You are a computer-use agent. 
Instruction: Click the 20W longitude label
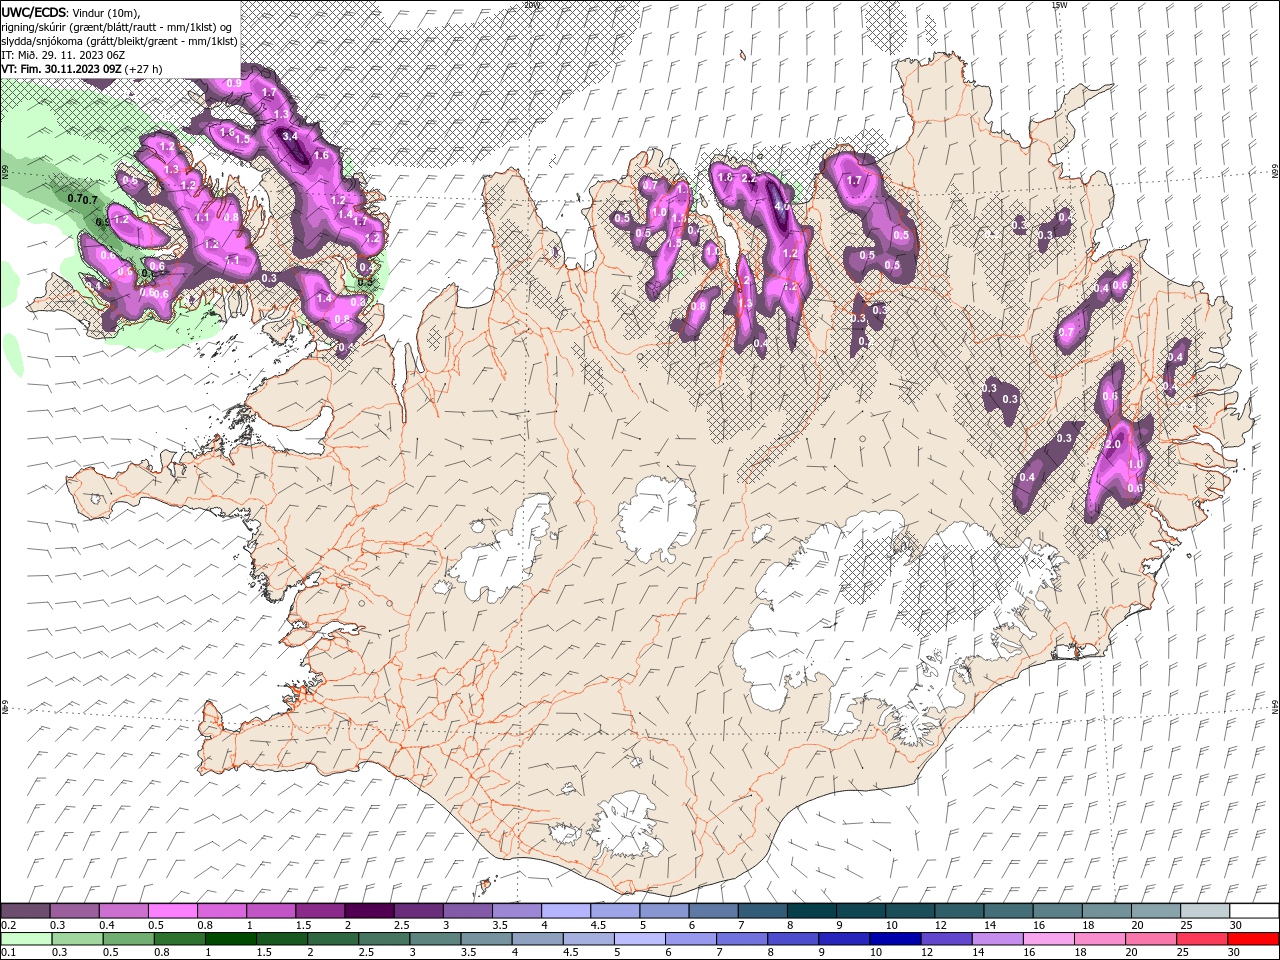click(530, 5)
